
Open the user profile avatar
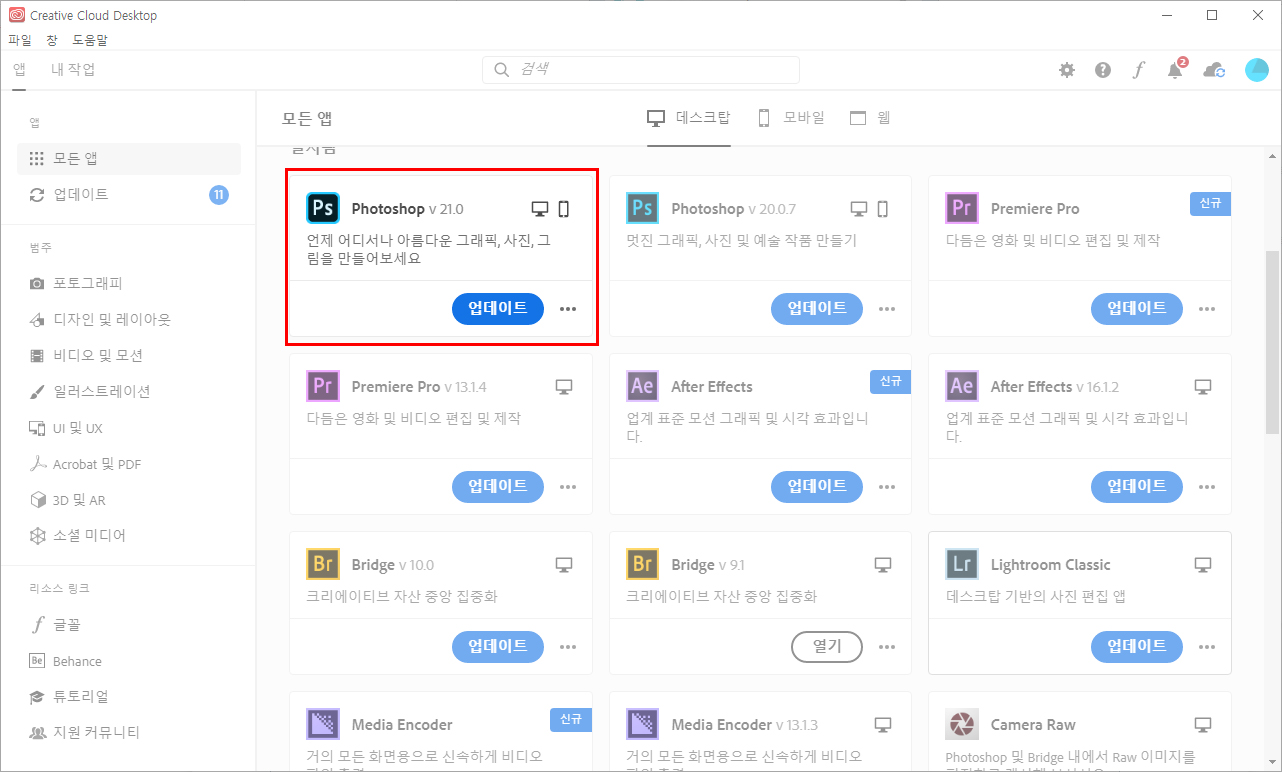[1256, 70]
